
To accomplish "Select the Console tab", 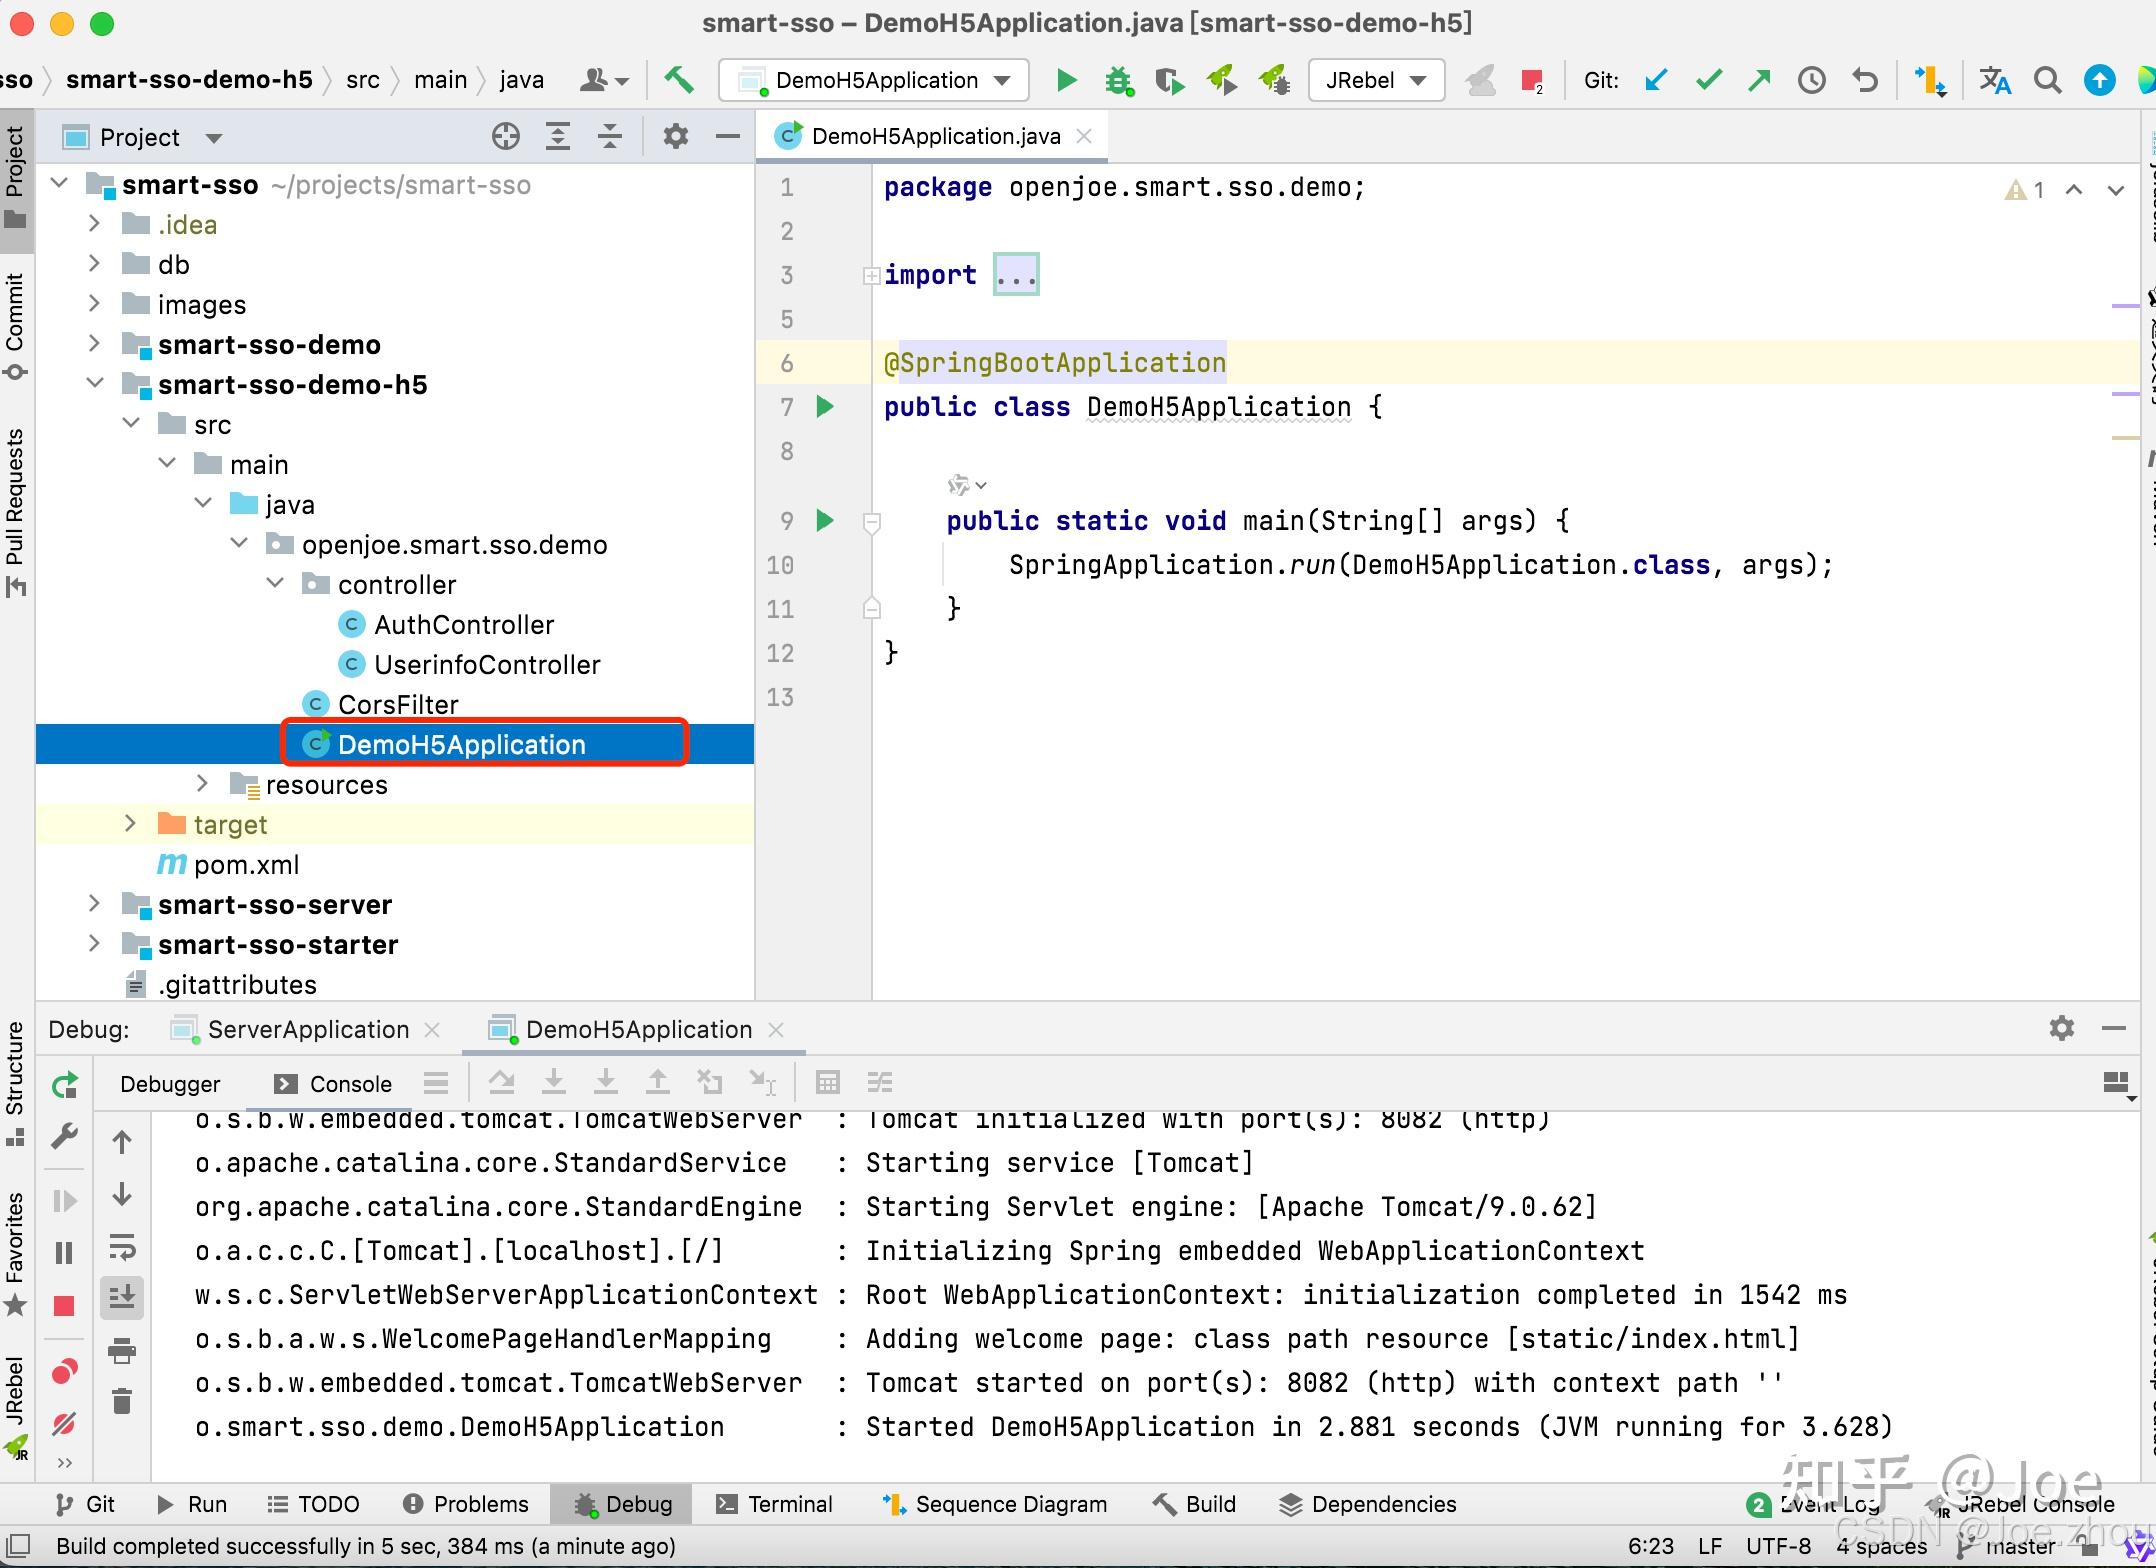I will 333,1084.
